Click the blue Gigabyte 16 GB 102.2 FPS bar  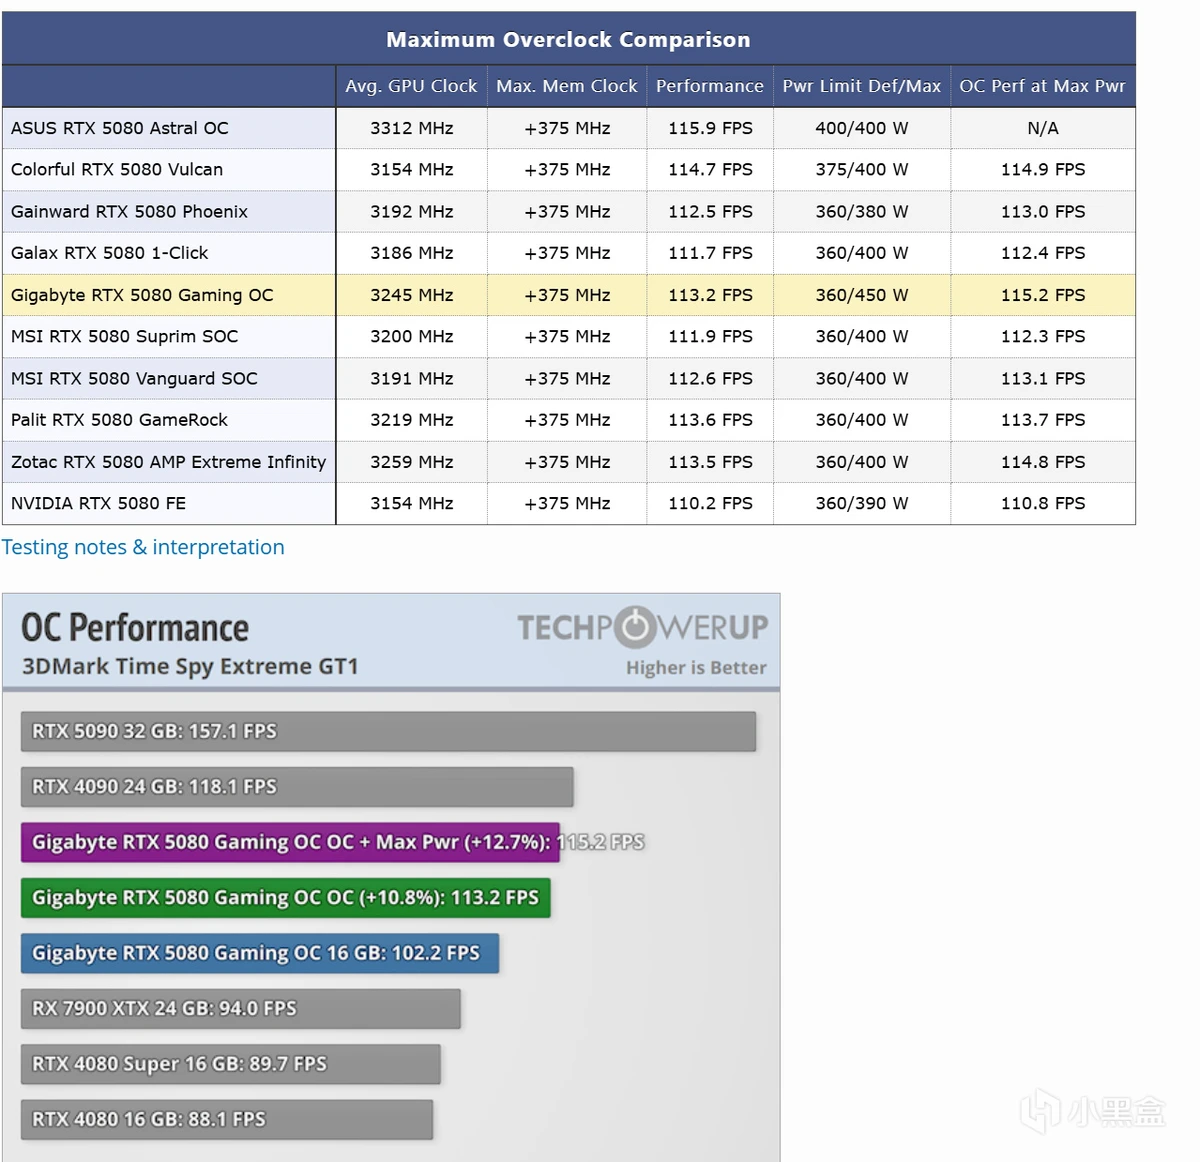pyautogui.click(x=259, y=953)
